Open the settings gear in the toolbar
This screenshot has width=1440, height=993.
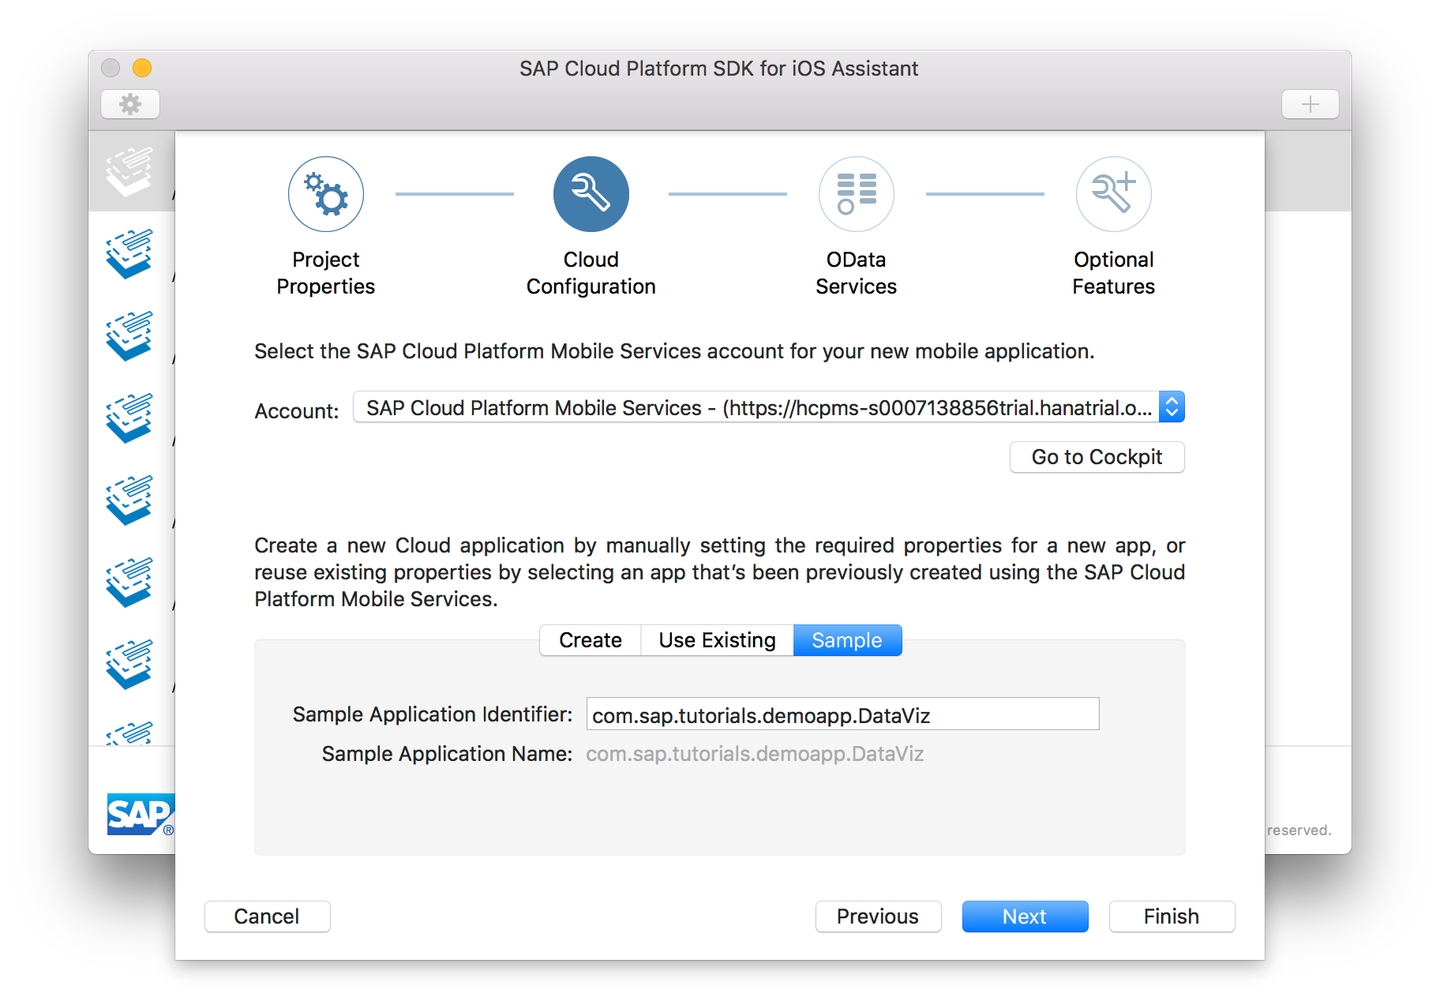point(130,104)
